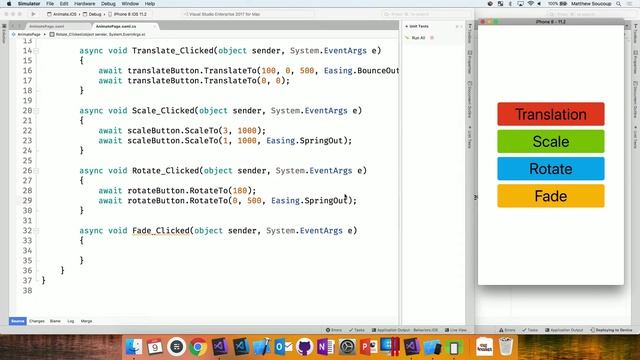Click the Bluetooth icon in menu bar
This screenshot has width=640, height=360.
click(x=510, y=4)
